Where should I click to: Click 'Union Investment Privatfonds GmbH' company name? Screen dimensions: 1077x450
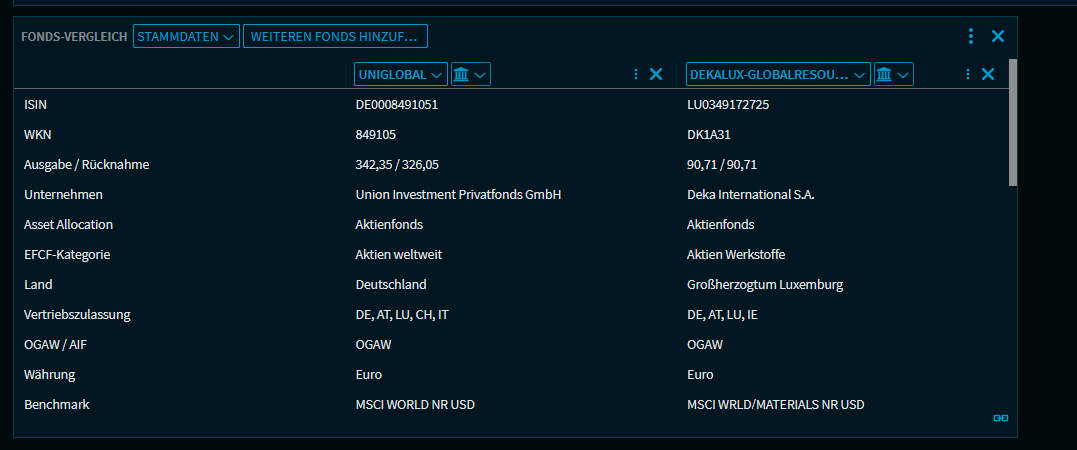[x=458, y=195]
